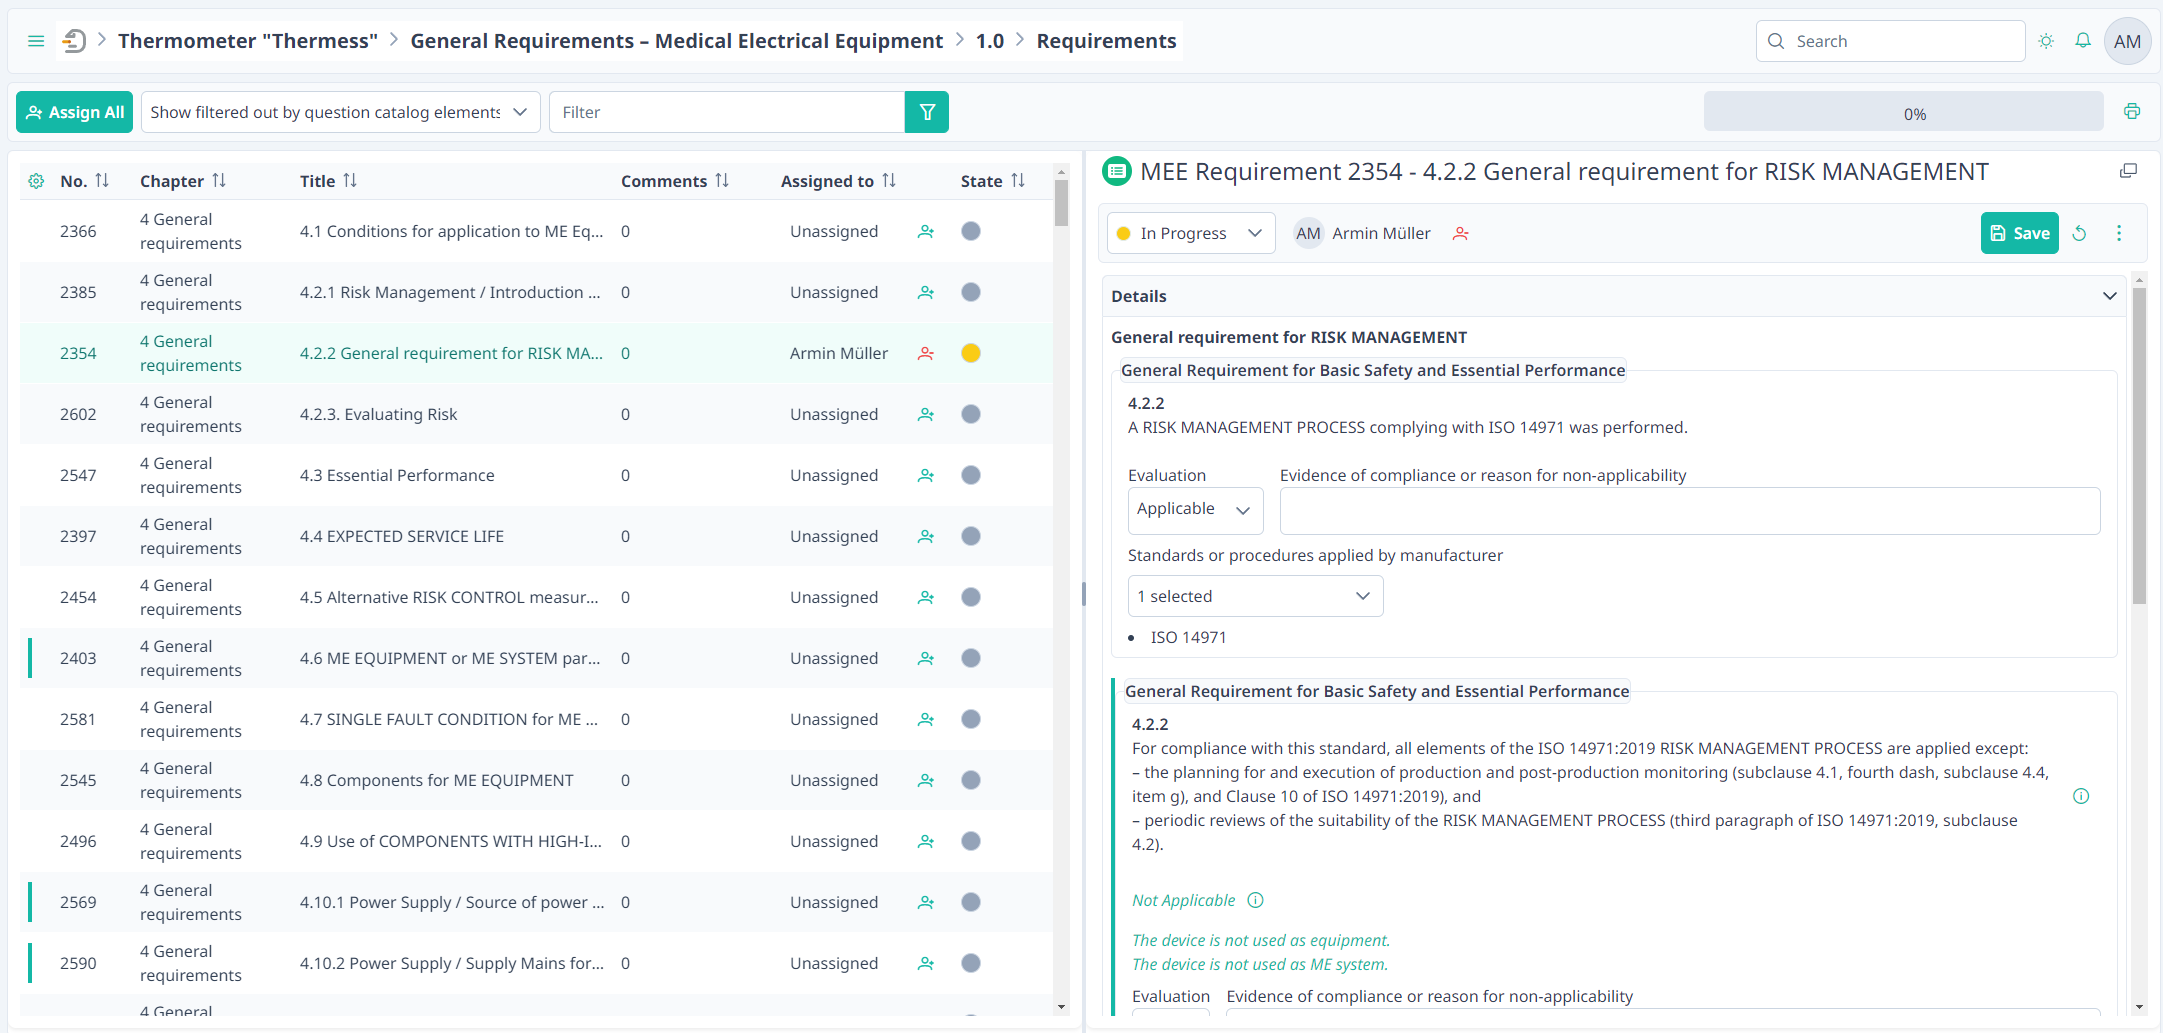The height and width of the screenshot is (1033, 2163).
Task: Click the reset icon next to Save
Action: 2080,233
